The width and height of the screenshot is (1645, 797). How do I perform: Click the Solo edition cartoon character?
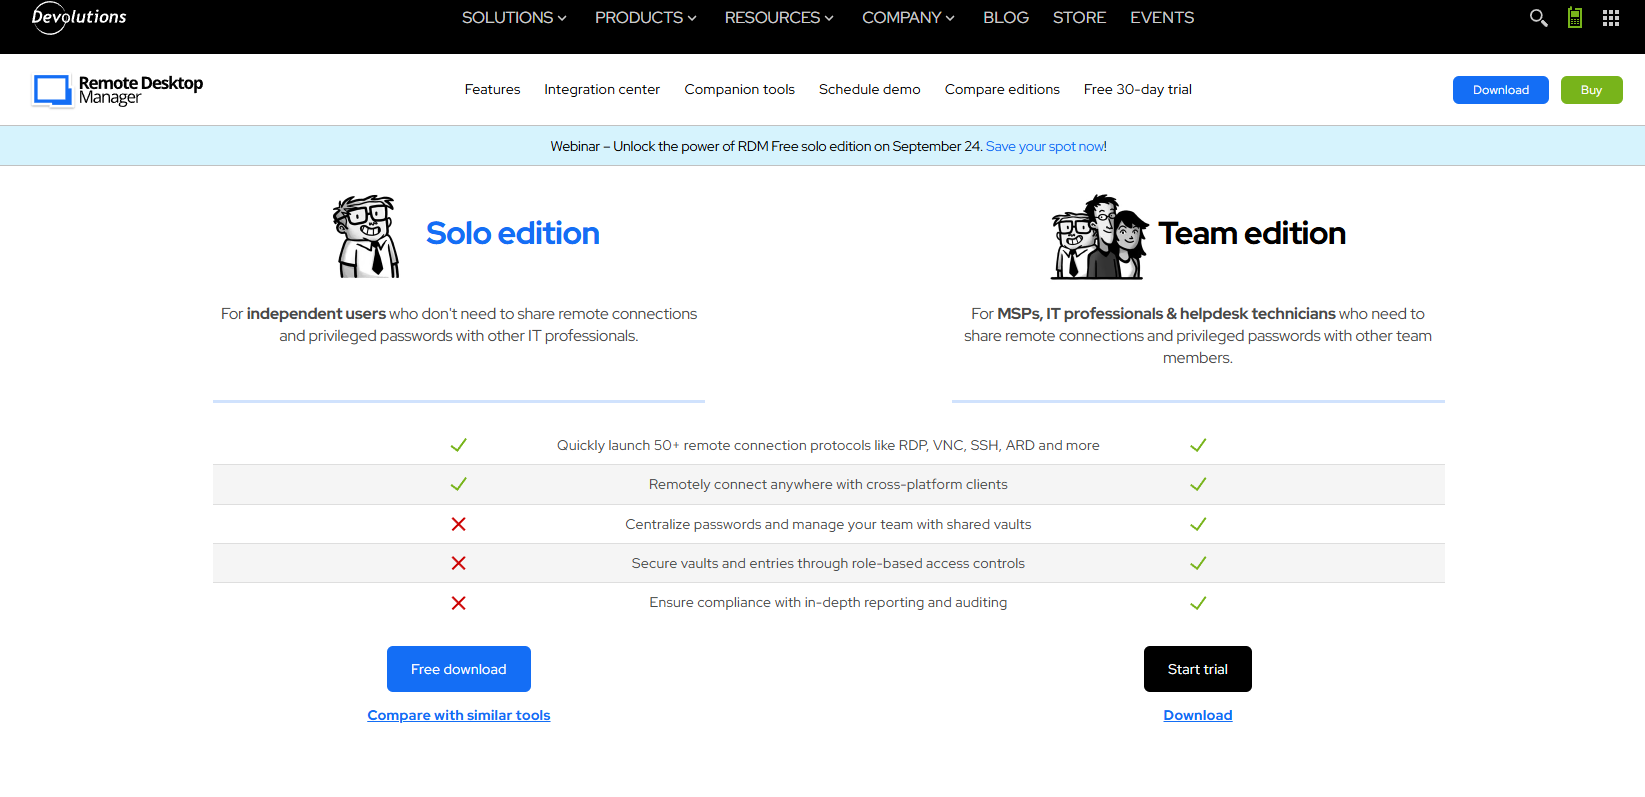click(x=366, y=236)
